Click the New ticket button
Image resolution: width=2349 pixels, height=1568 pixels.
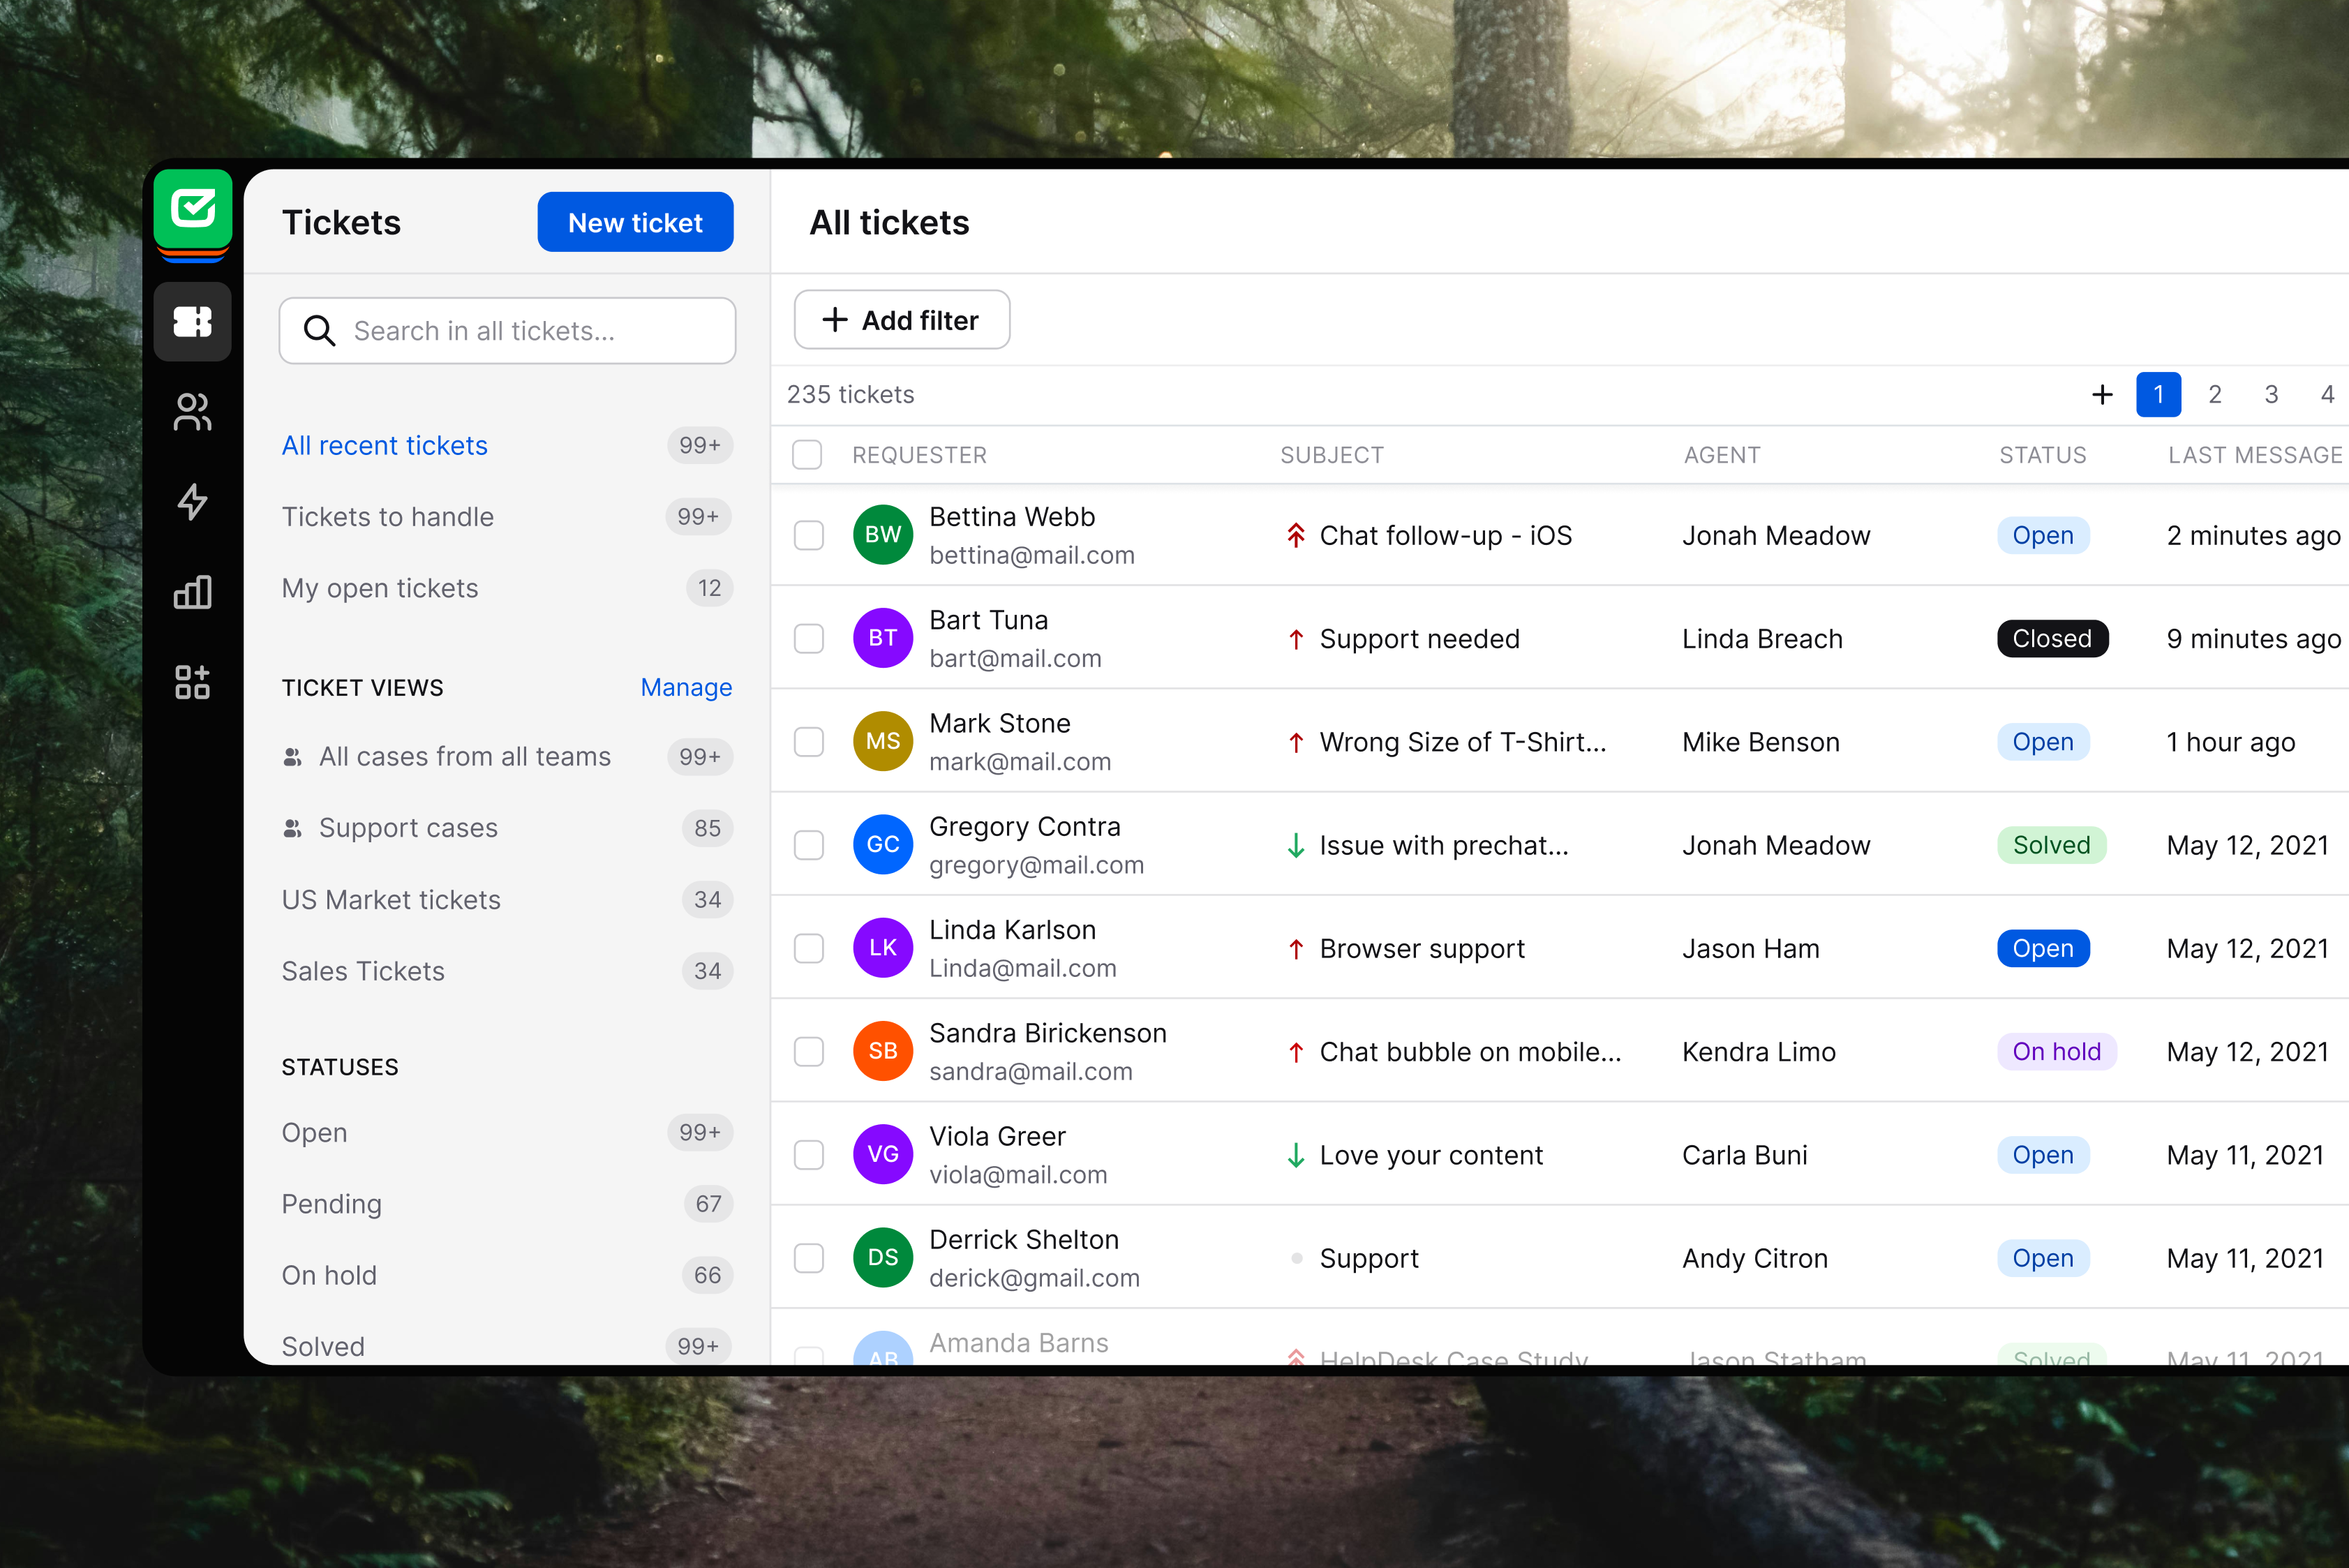click(636, 222)
